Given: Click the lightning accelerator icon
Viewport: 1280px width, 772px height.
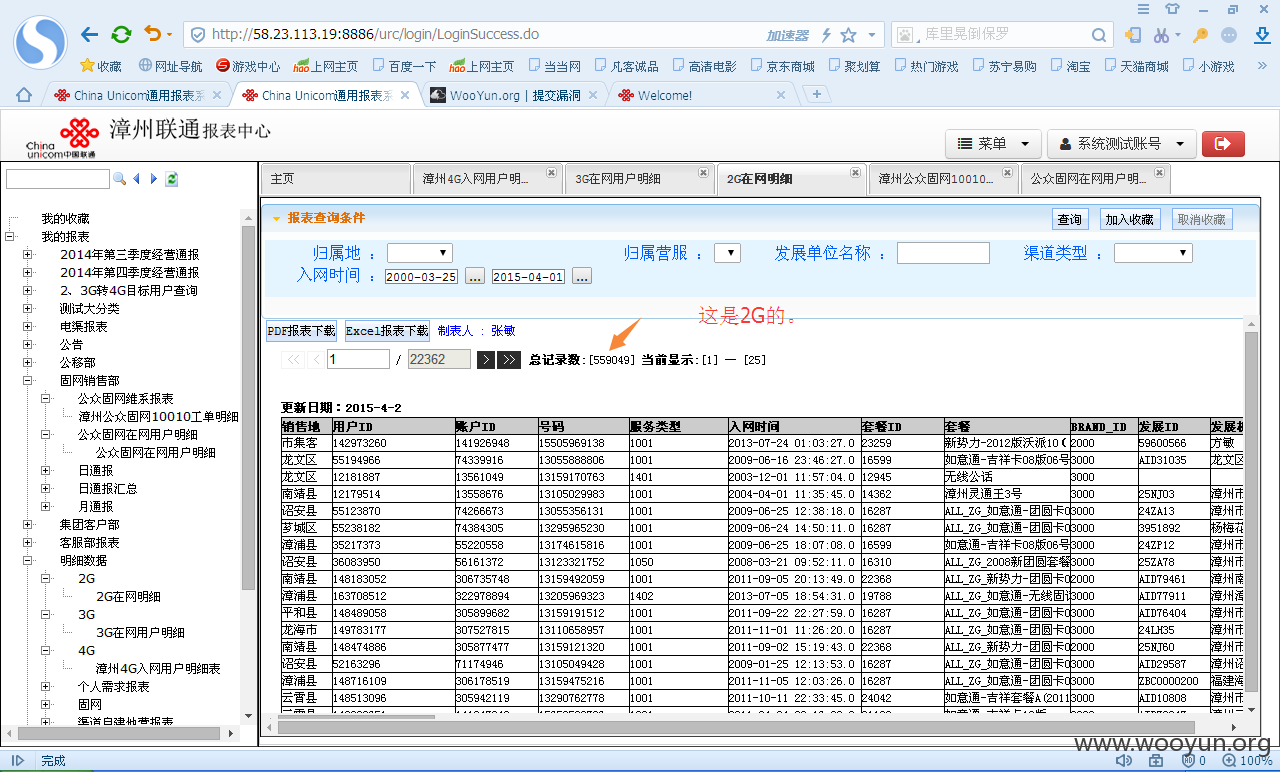Looking at the screenshot, I should coord(826,35).
